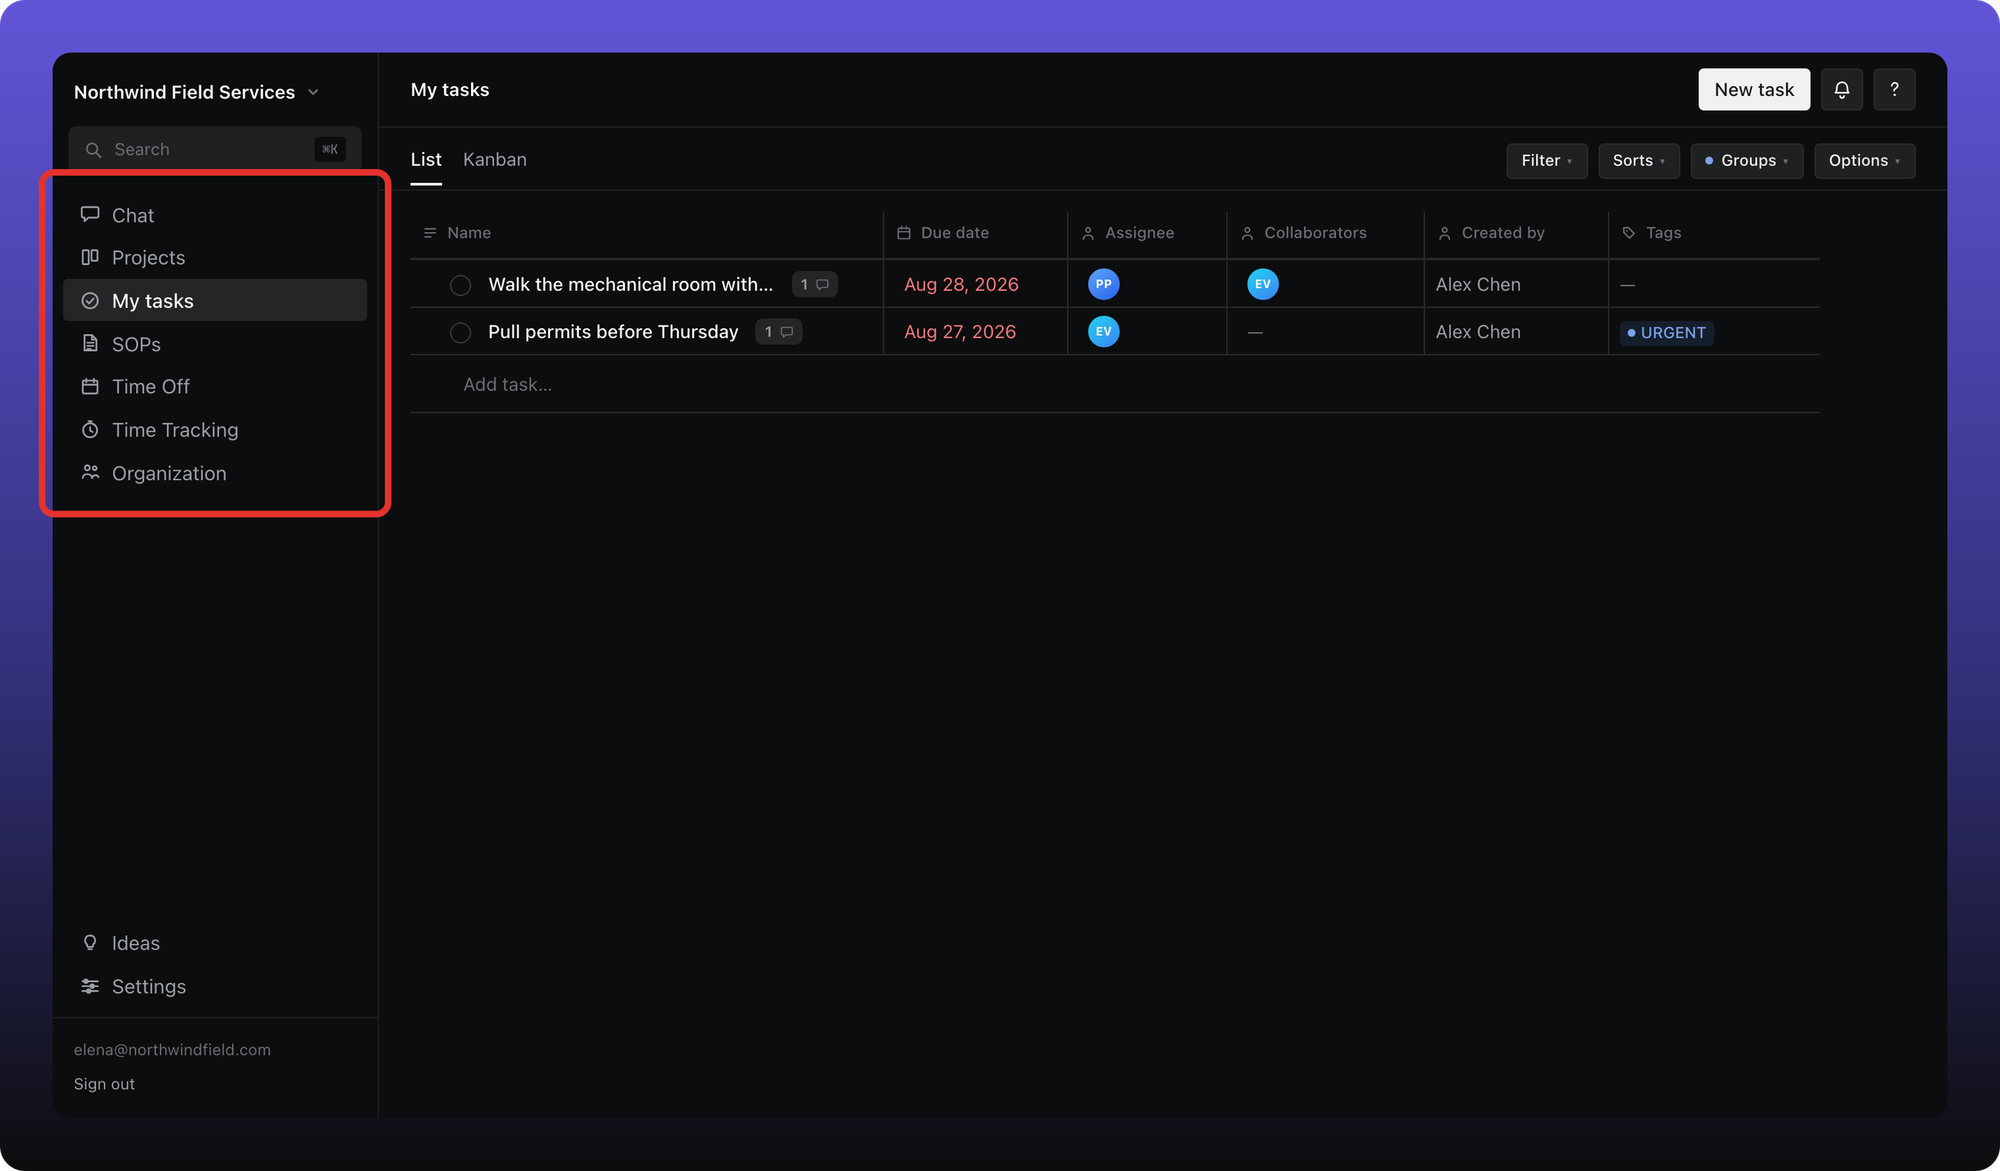Expand the Northwind Field Services workspace menu
This screenshot has height=1171, width=2000.
(196, 92)
